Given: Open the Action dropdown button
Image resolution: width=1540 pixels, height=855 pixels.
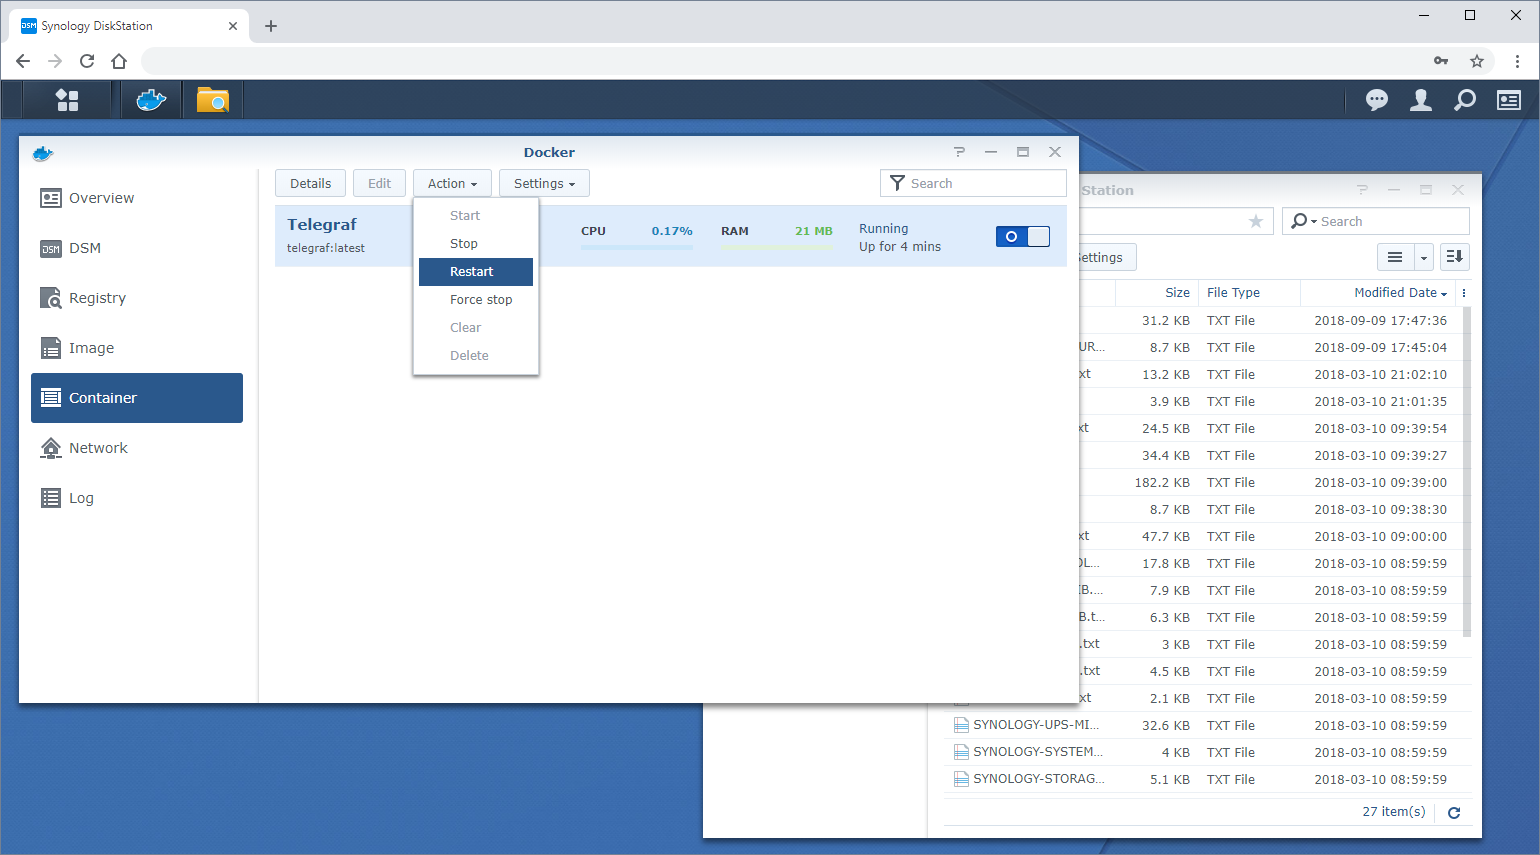Looking at the screenshot, I should tap(452, 183).
